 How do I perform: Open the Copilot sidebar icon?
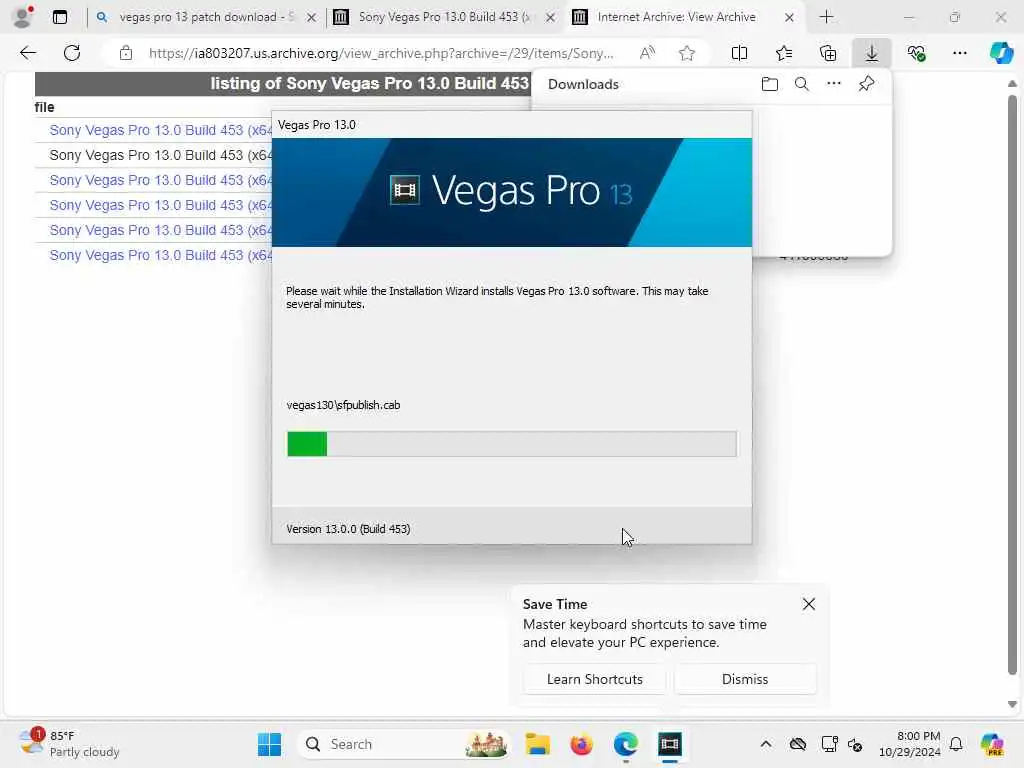(x=1001, y=53)
